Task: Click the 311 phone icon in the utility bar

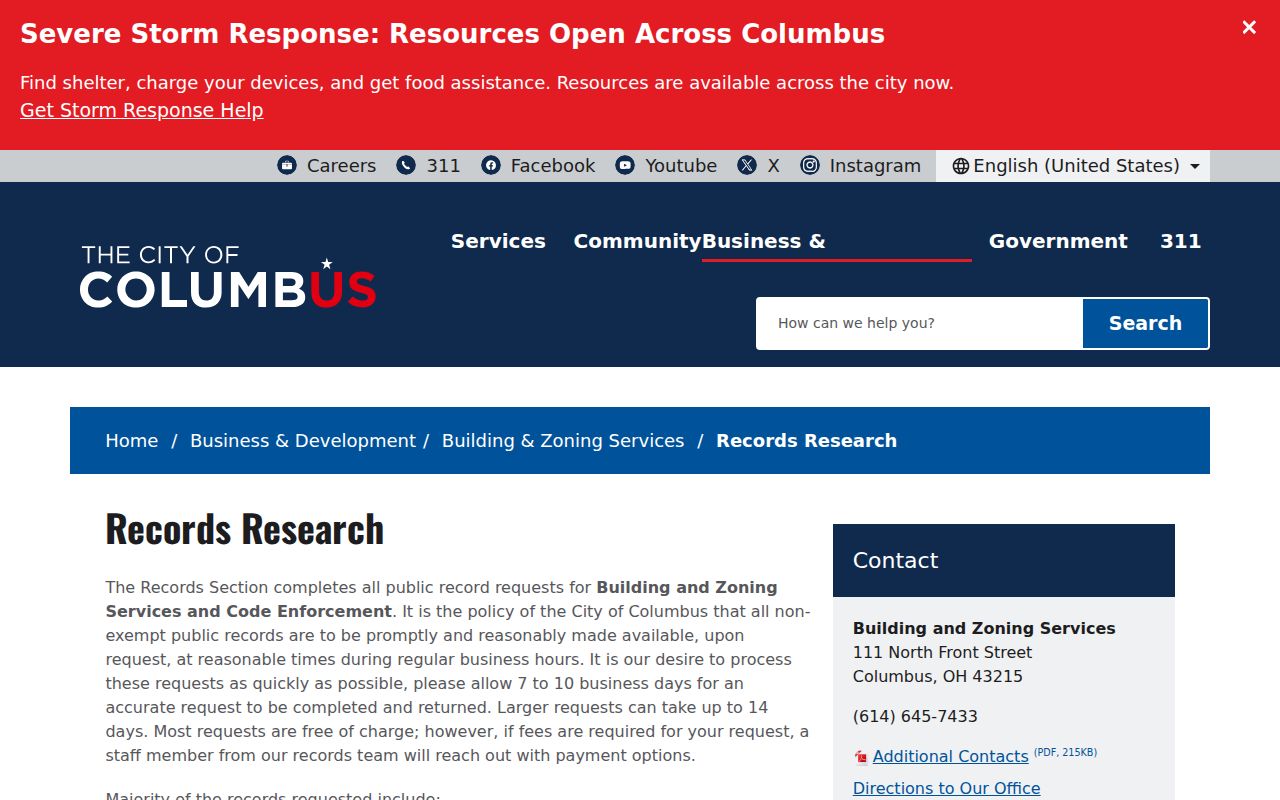Action: click(x=406, y=166)
